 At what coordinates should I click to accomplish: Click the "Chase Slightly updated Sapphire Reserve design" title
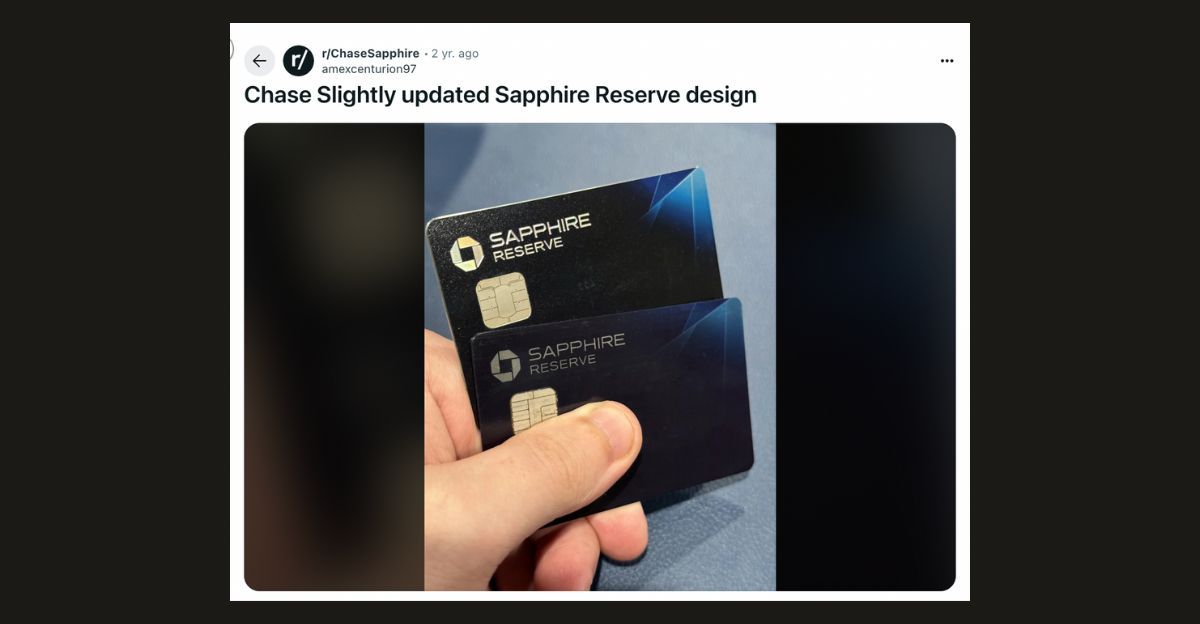click(500, 95)
